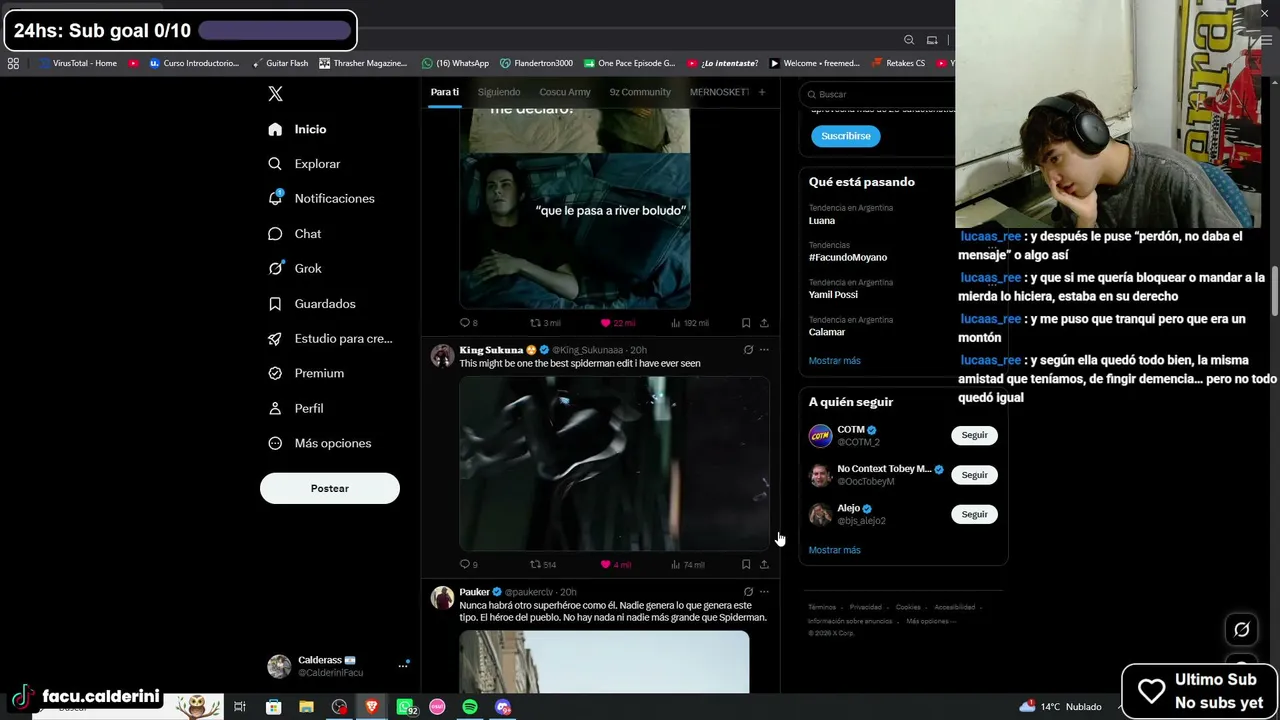The width and height of the screenshot is (1280, 720).
Task: Open the VirusTotal - Home bookmark
Action: coord(78,63)
